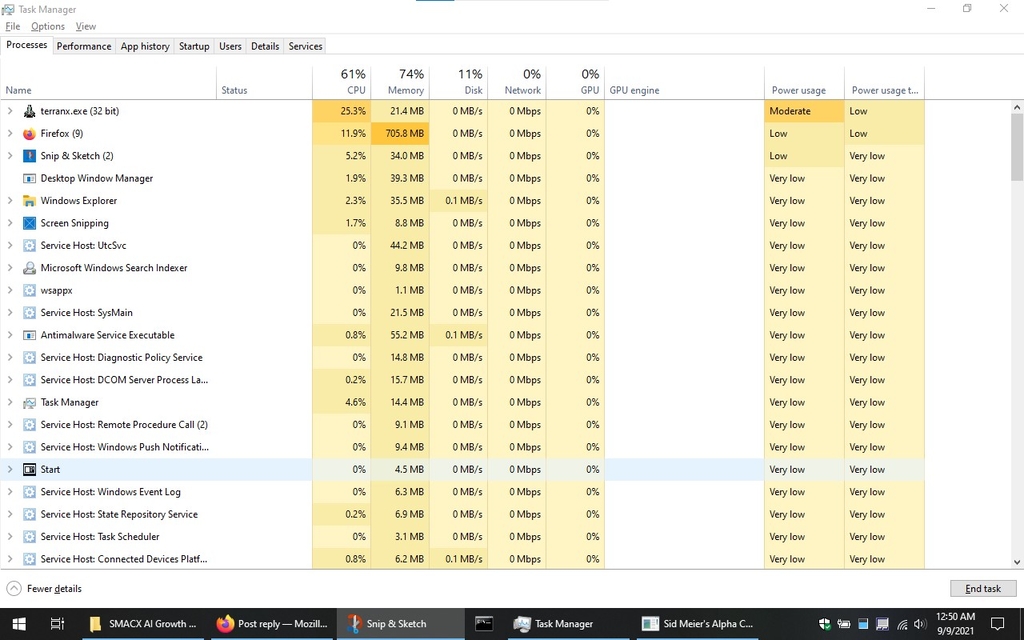Viewport: 1024px width, 640px height.
Task: Expand the terranx.exe process tree
Action: pos(10,111)
